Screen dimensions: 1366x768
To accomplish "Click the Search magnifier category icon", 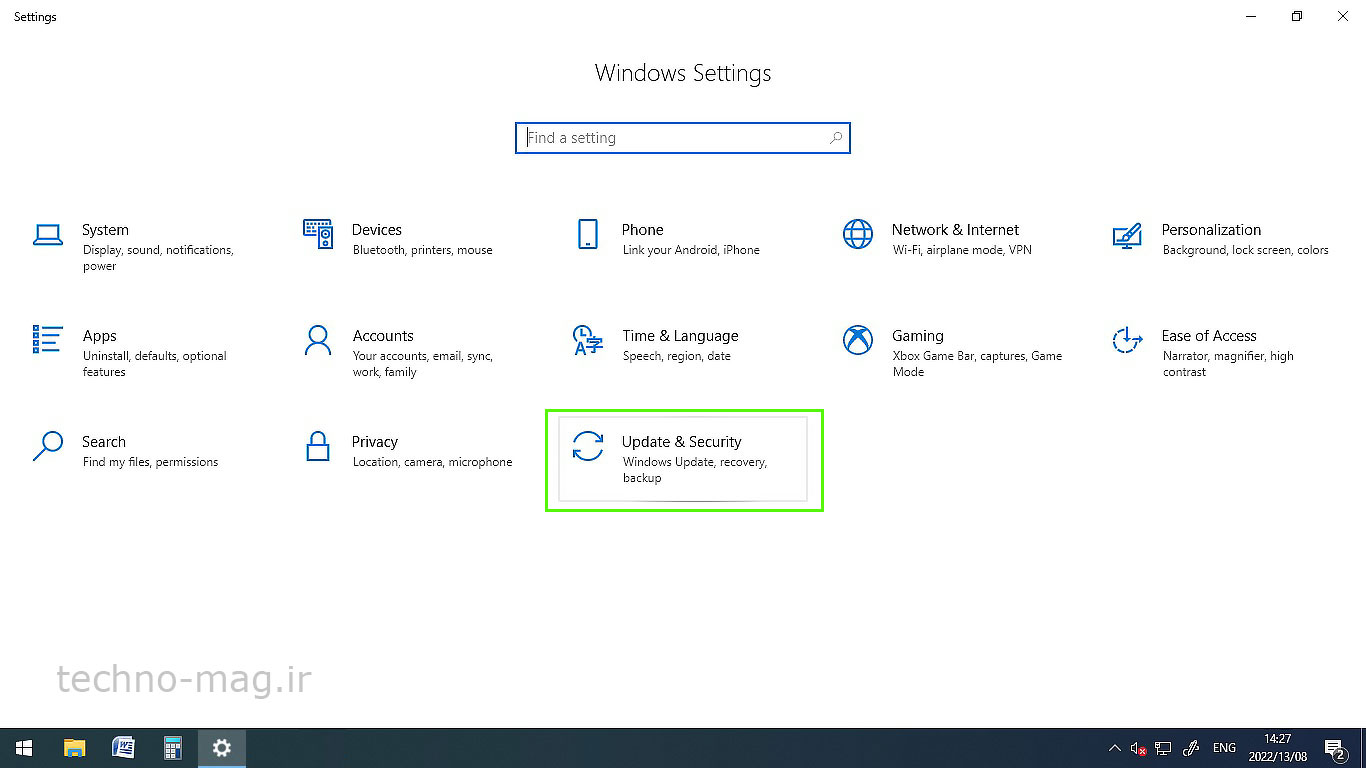I will point(48,446).
